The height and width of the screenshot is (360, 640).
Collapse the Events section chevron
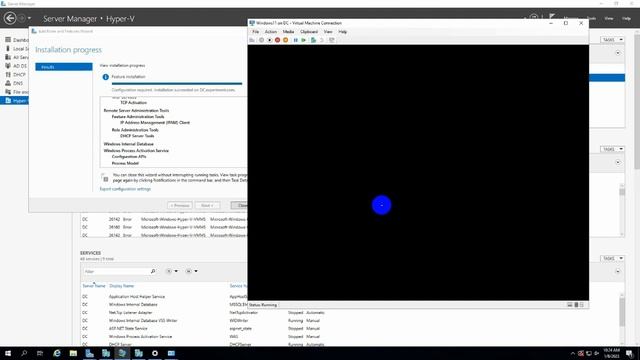(618, 162)
